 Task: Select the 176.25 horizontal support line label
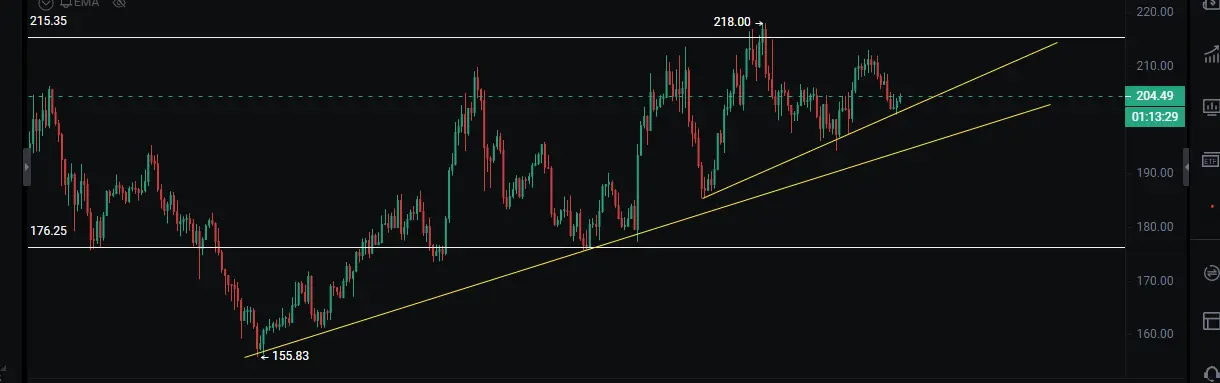(x=48, y=230)
